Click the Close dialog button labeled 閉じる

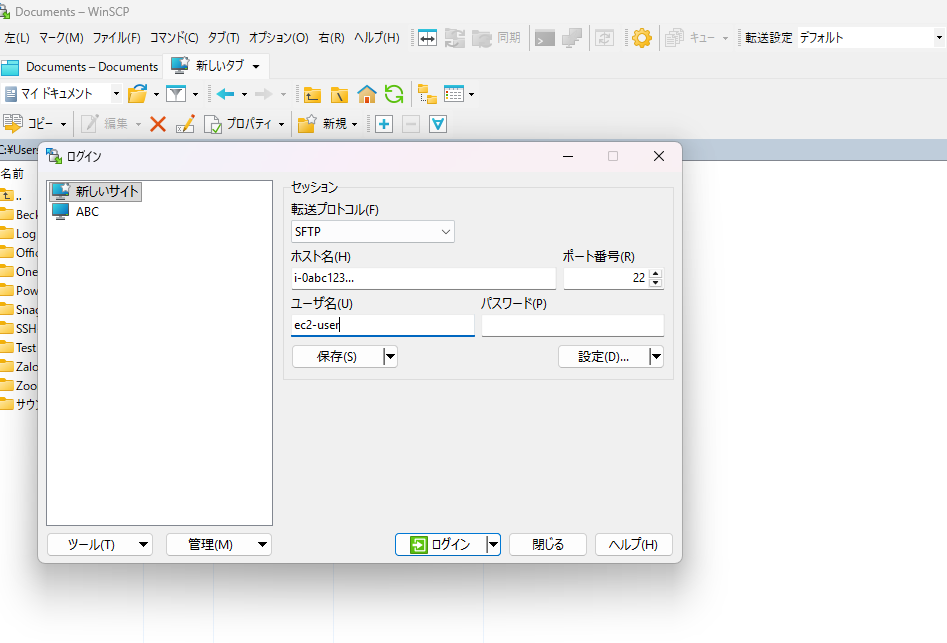[x=547, y=545]
